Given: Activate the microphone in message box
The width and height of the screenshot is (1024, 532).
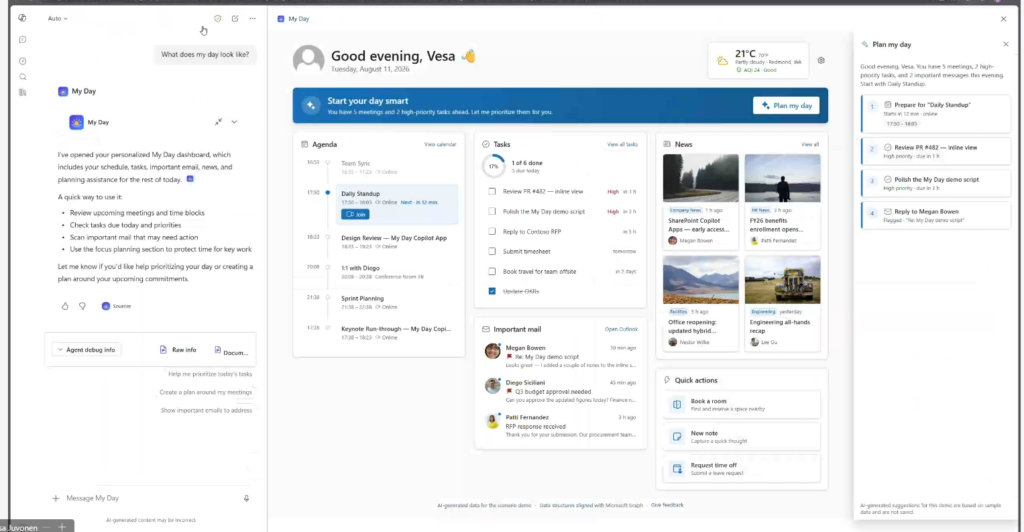Looking at the screenshot, I should tap(246, 498).
